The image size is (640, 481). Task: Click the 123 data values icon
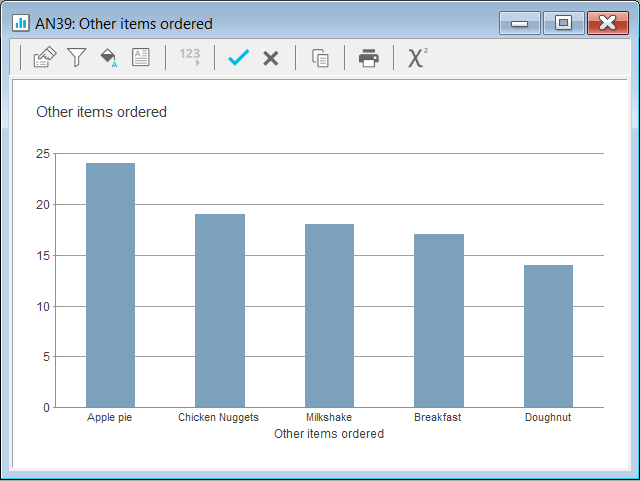(189, 58)
